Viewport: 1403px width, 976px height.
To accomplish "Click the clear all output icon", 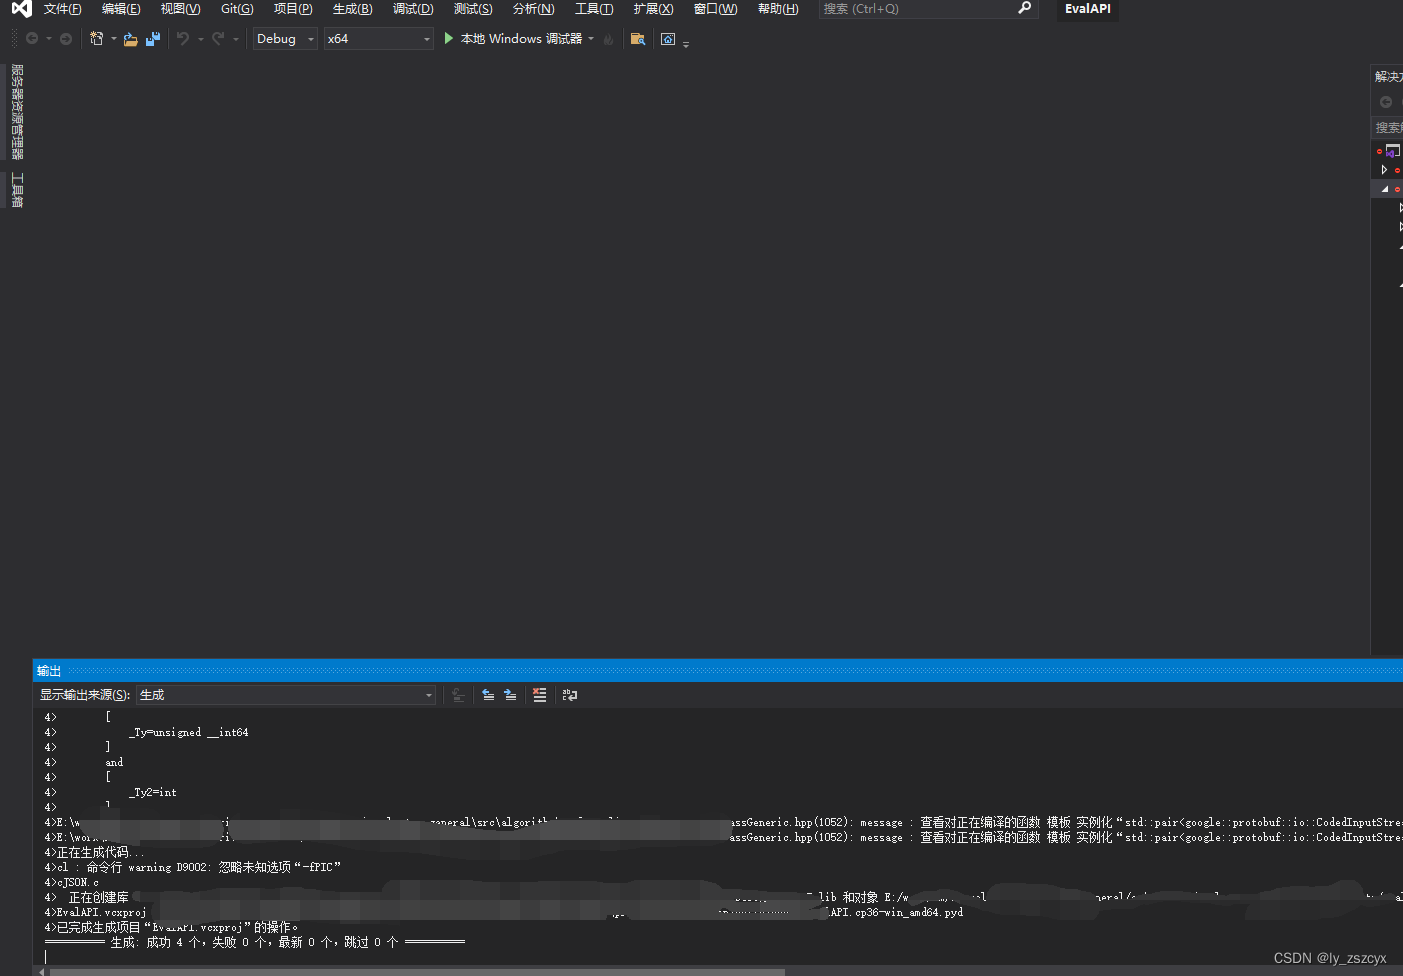I will [540, 695].
